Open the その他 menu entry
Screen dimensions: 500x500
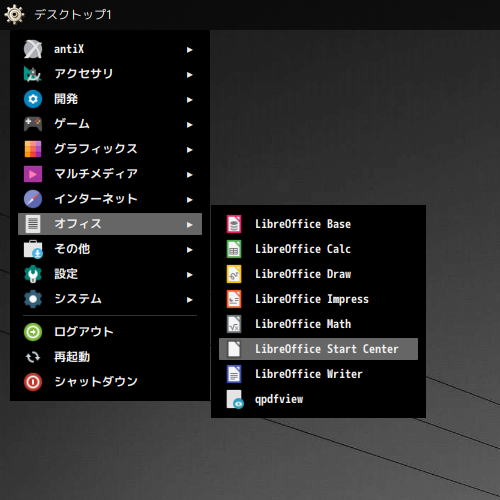pyautogui.click(x=110, y=249)
